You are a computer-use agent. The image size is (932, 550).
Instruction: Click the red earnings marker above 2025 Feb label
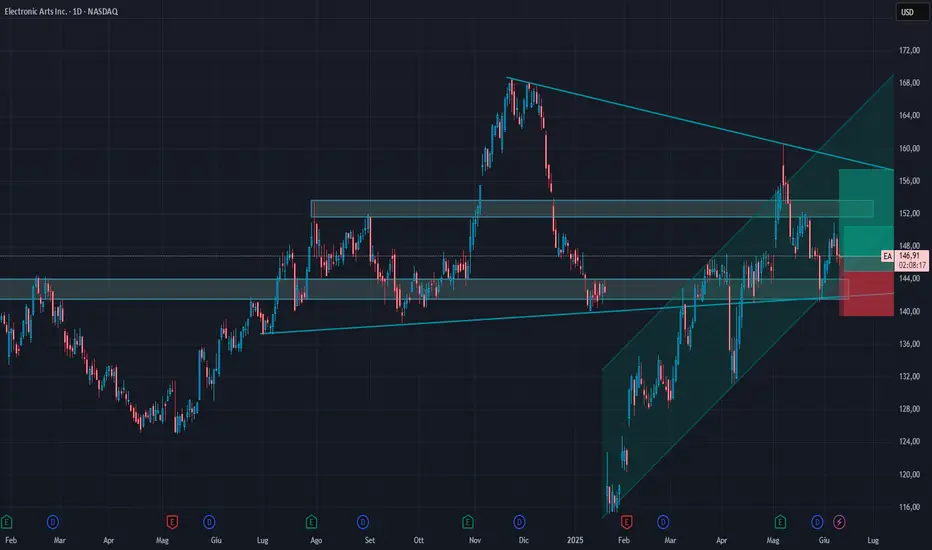point(626,522)
